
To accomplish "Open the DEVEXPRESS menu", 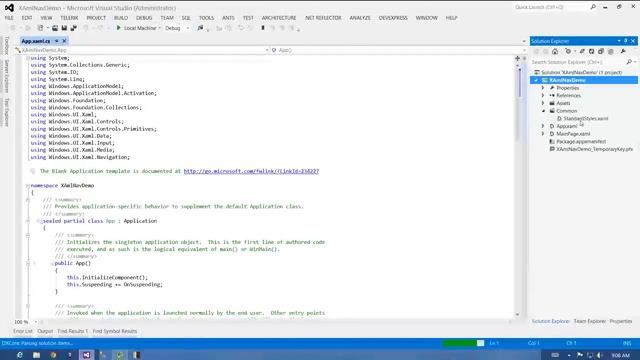I will 393,18.
